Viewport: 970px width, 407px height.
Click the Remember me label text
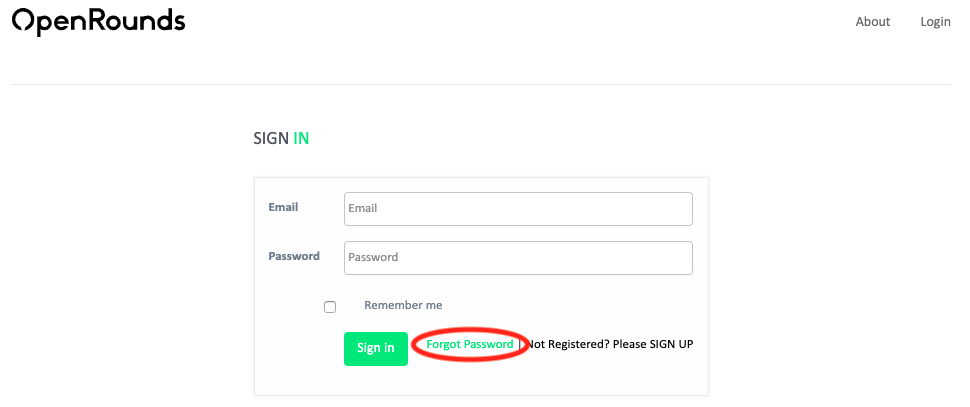tap(403, 306)
